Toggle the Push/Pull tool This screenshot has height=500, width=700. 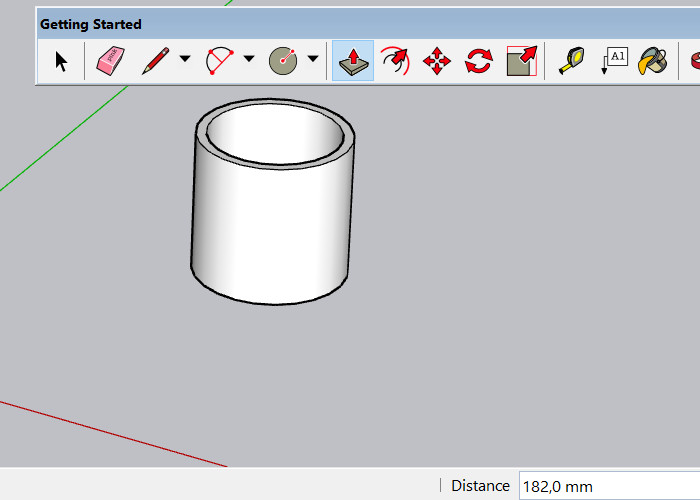coord(352,61)
